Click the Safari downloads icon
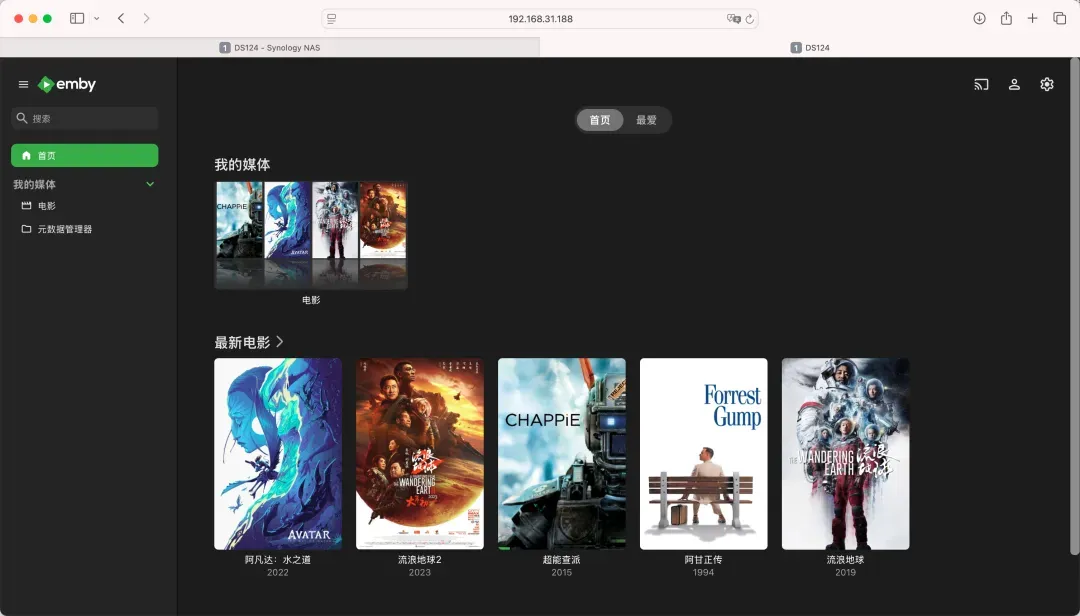The height and width of the screenshot is (616, 1080). [979, 19]
